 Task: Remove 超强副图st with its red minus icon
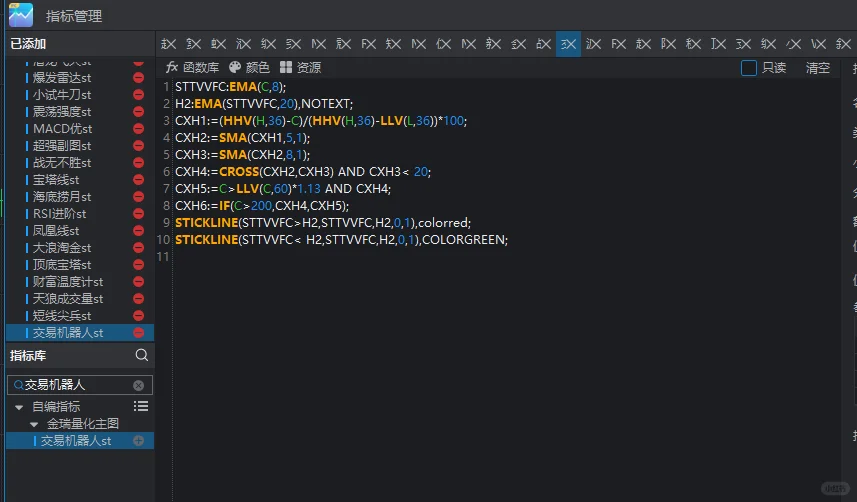coord(138,145)
